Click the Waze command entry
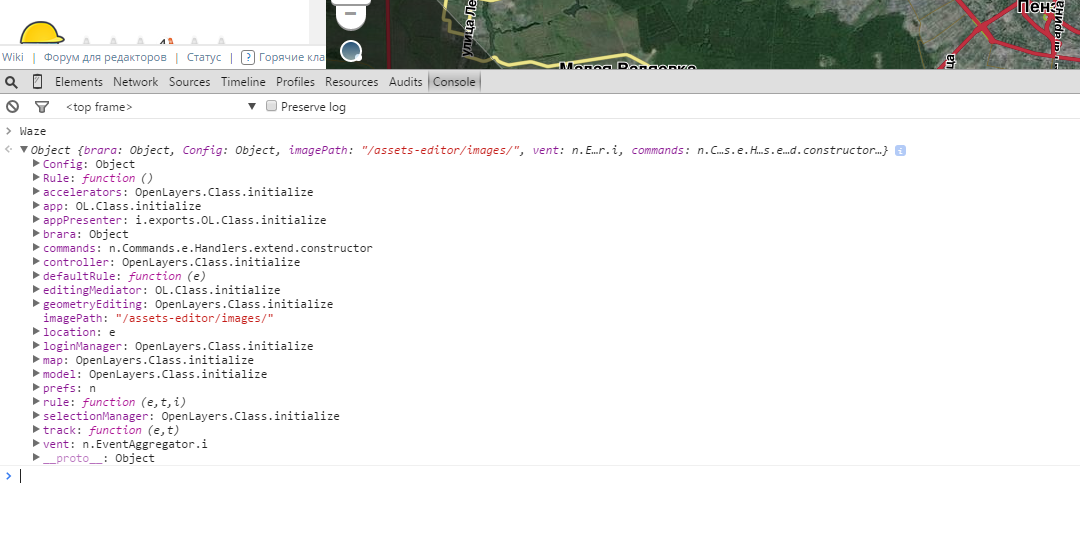The width and height of the screenshot is (1080, 558). click(x=32, y=131)
